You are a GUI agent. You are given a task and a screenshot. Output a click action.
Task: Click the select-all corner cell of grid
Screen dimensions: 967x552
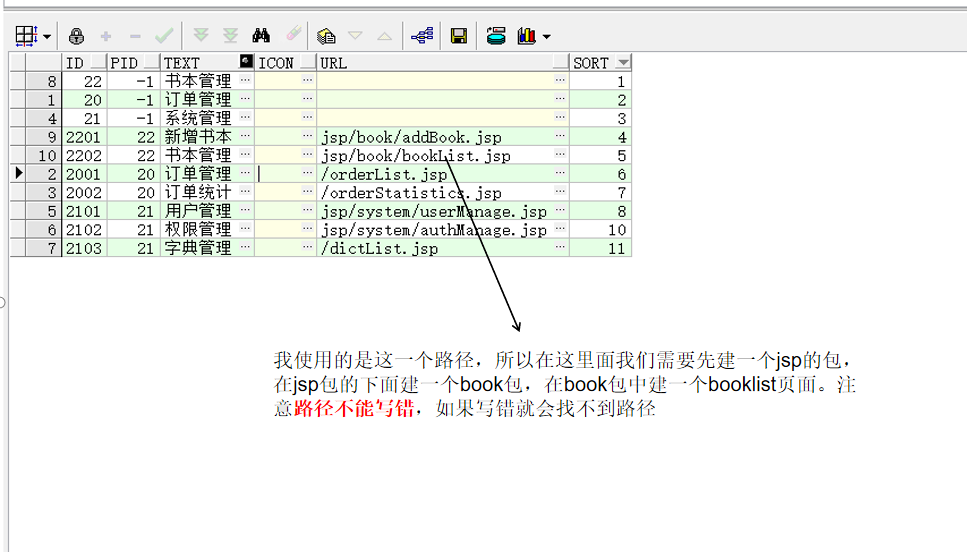[18, 62]
